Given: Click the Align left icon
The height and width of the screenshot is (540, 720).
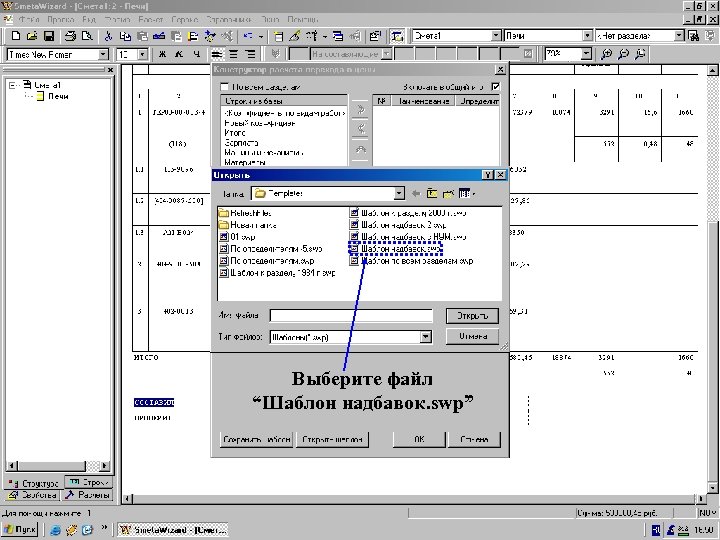Looking at the screenshot, I should 216,54.
